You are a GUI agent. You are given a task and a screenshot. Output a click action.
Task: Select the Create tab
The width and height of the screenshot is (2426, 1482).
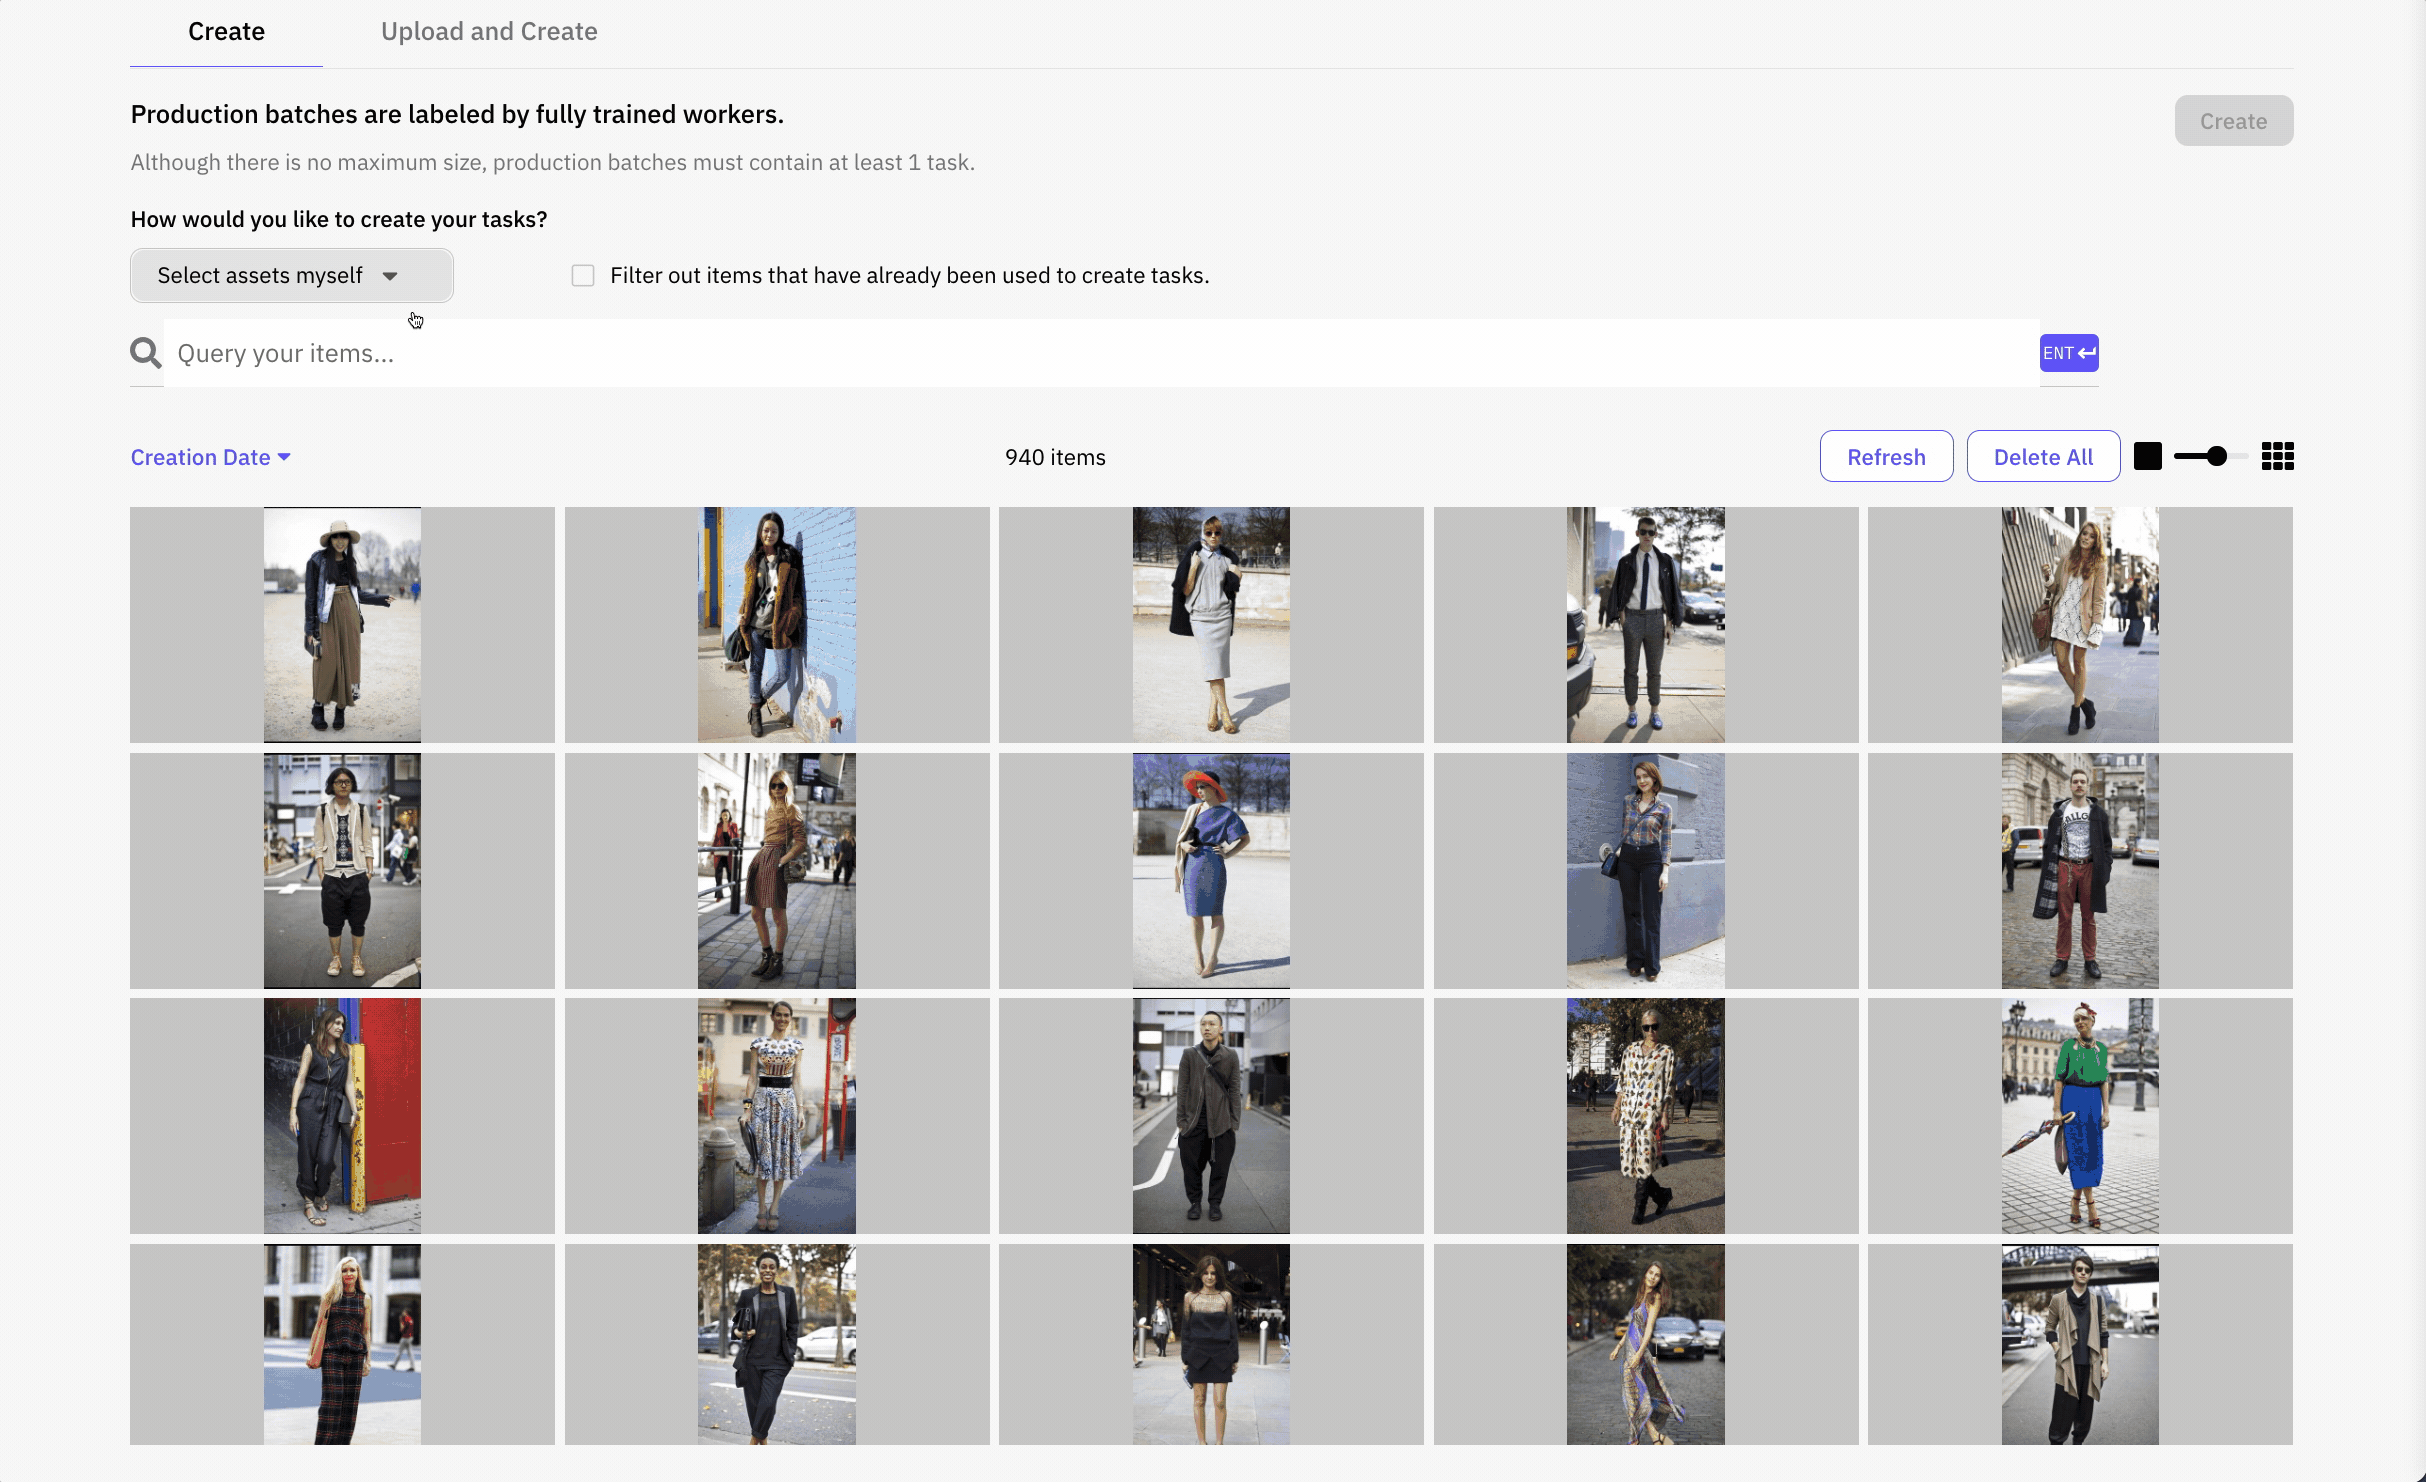click(x=226, y=32)
